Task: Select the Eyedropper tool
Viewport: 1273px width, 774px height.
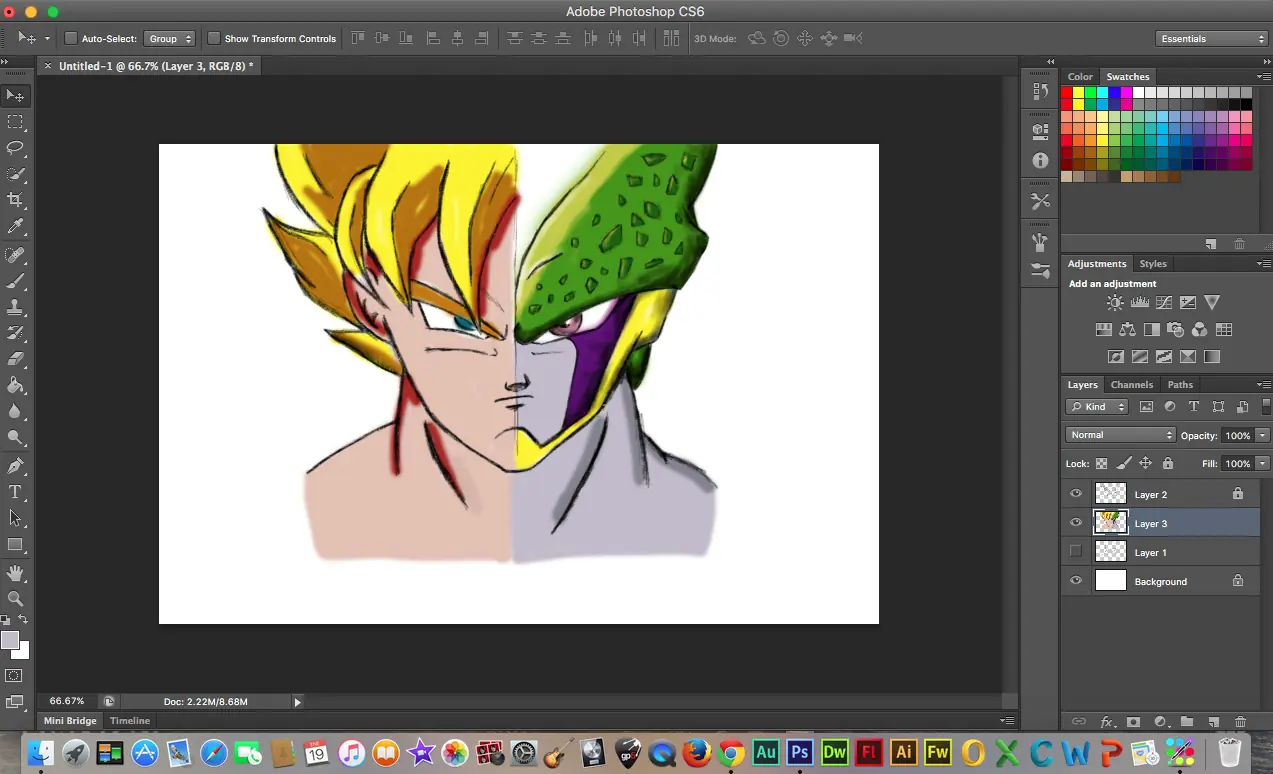Action: (15, 227)
